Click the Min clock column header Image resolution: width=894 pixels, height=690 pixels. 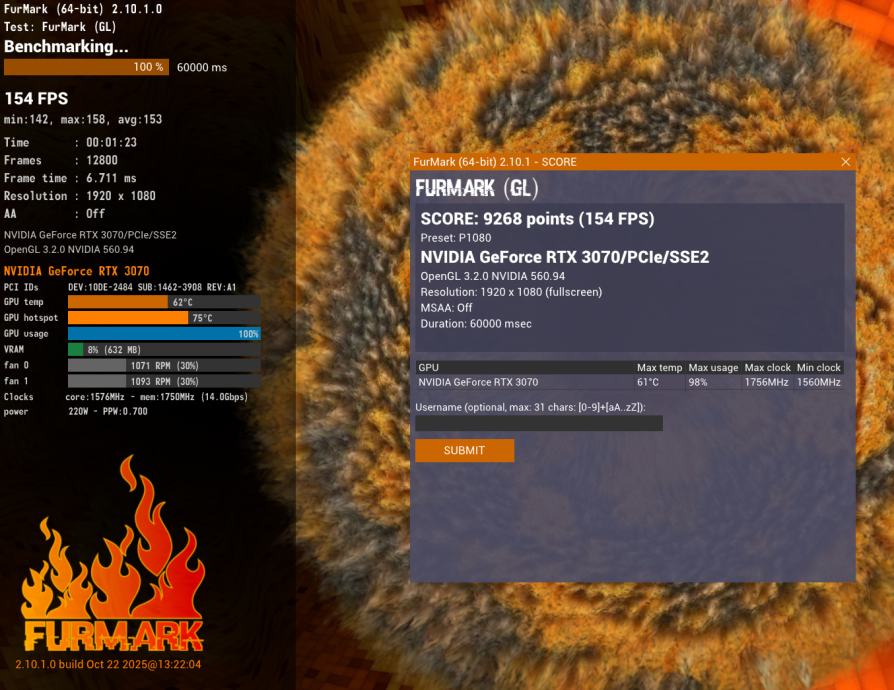click(x=818, y=368)
